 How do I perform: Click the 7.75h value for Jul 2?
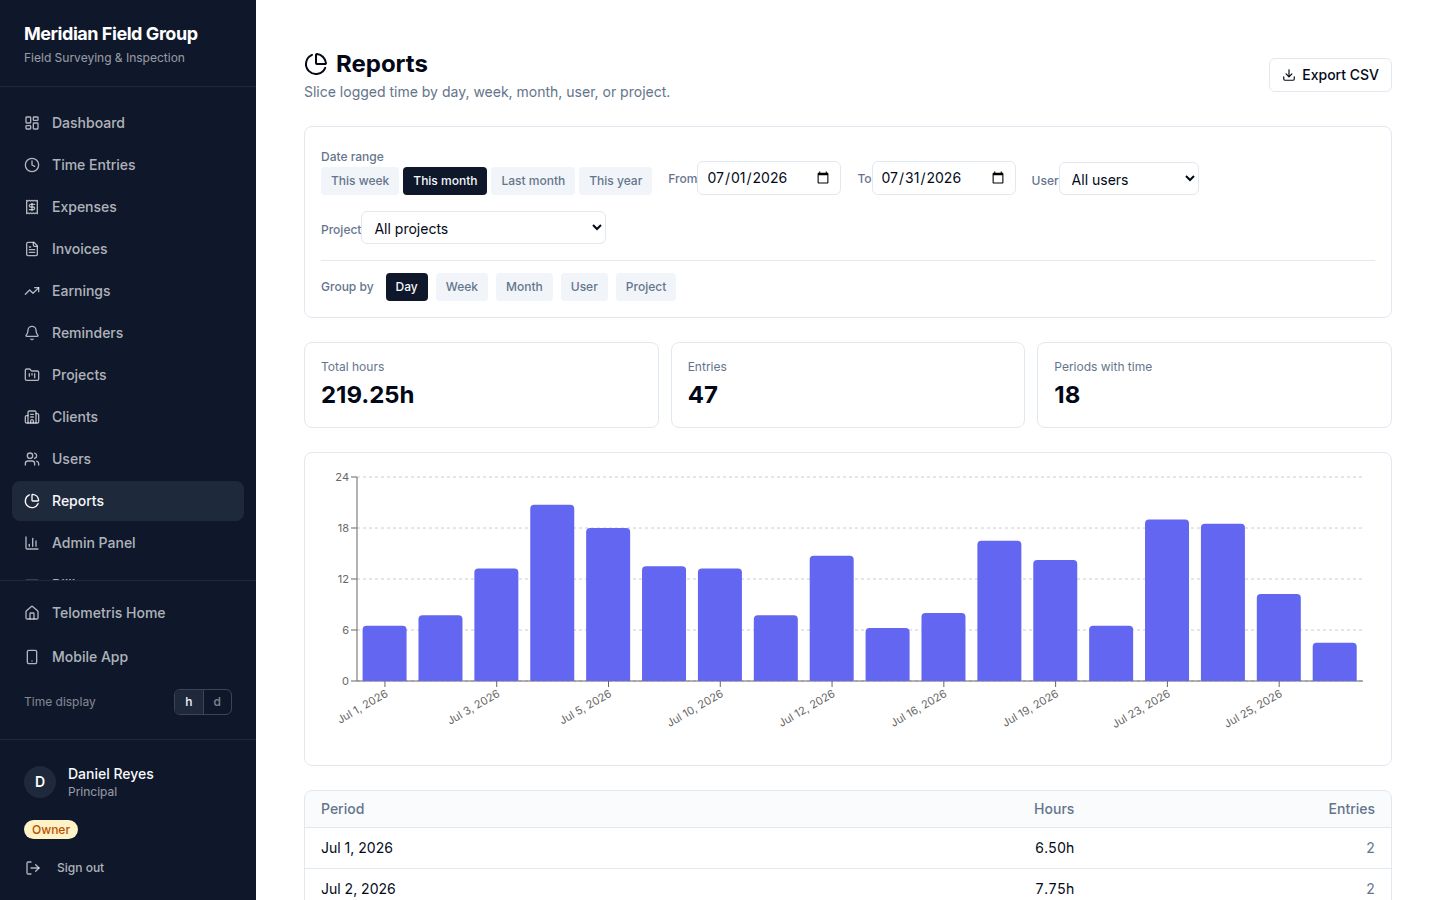point(1054,889)
